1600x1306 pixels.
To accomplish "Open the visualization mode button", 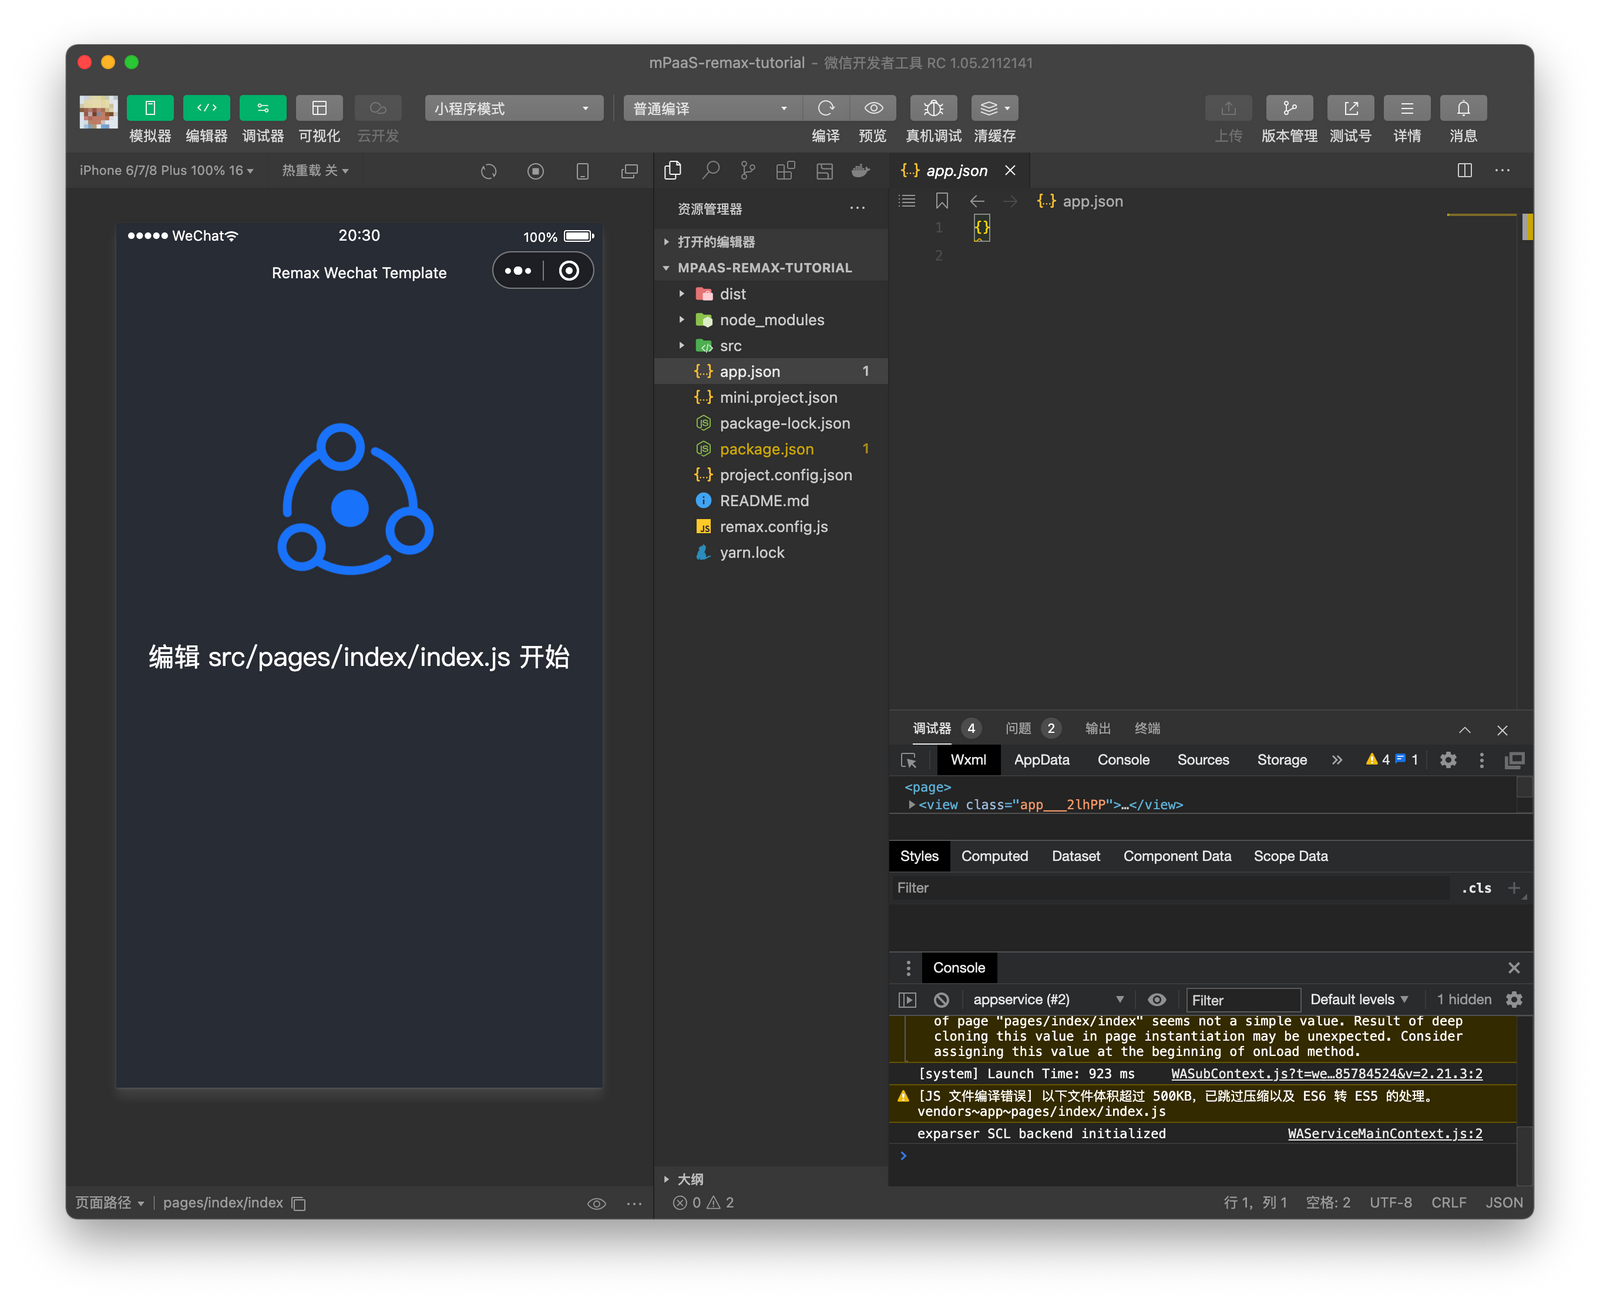I will (319, 108).
